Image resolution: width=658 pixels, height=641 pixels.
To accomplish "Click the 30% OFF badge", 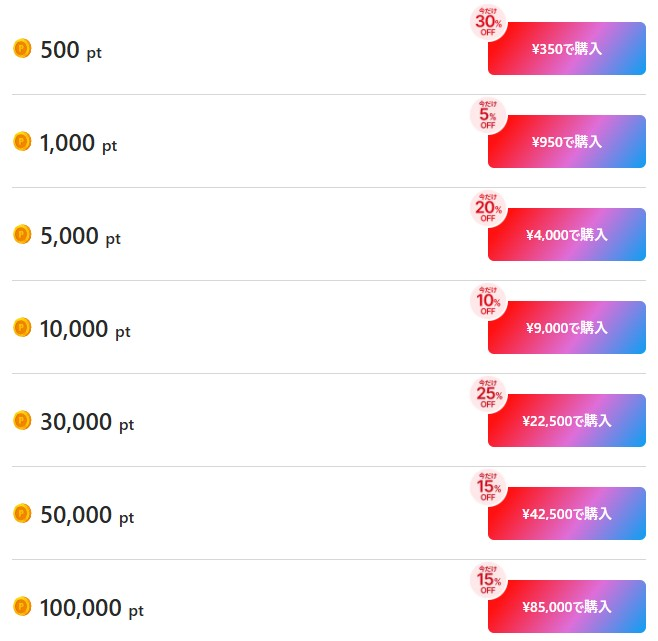I will 488,22.
